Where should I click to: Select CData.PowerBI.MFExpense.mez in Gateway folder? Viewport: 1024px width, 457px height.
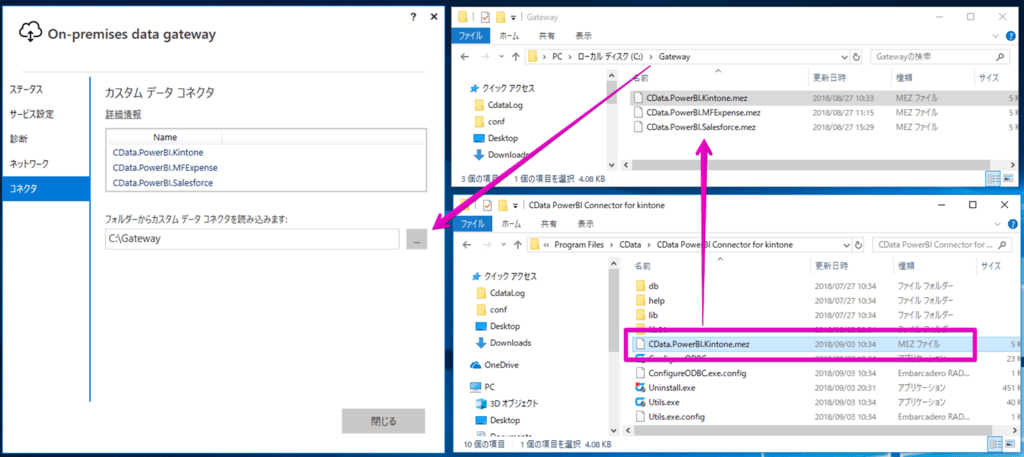click(x=703, y=112)
